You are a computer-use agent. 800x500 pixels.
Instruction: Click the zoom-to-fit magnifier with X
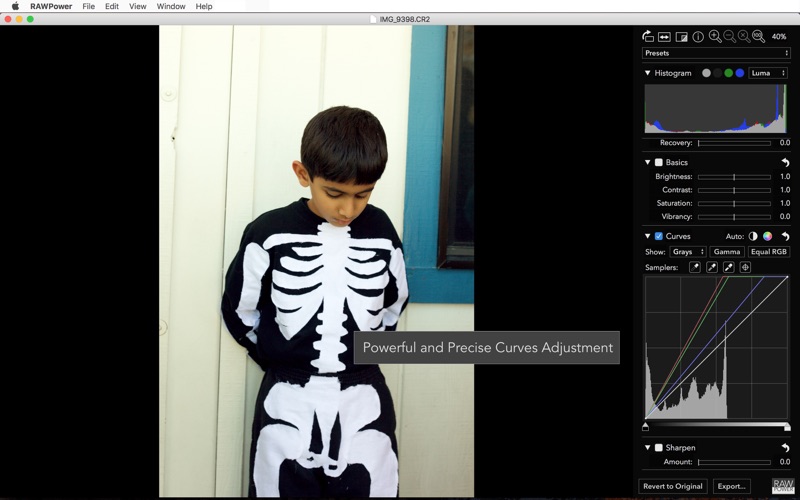click(744, 36)
